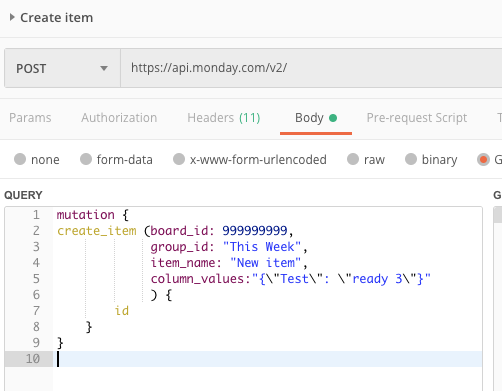
Task: Open the POST method dropdown
Action: [62, 68]
